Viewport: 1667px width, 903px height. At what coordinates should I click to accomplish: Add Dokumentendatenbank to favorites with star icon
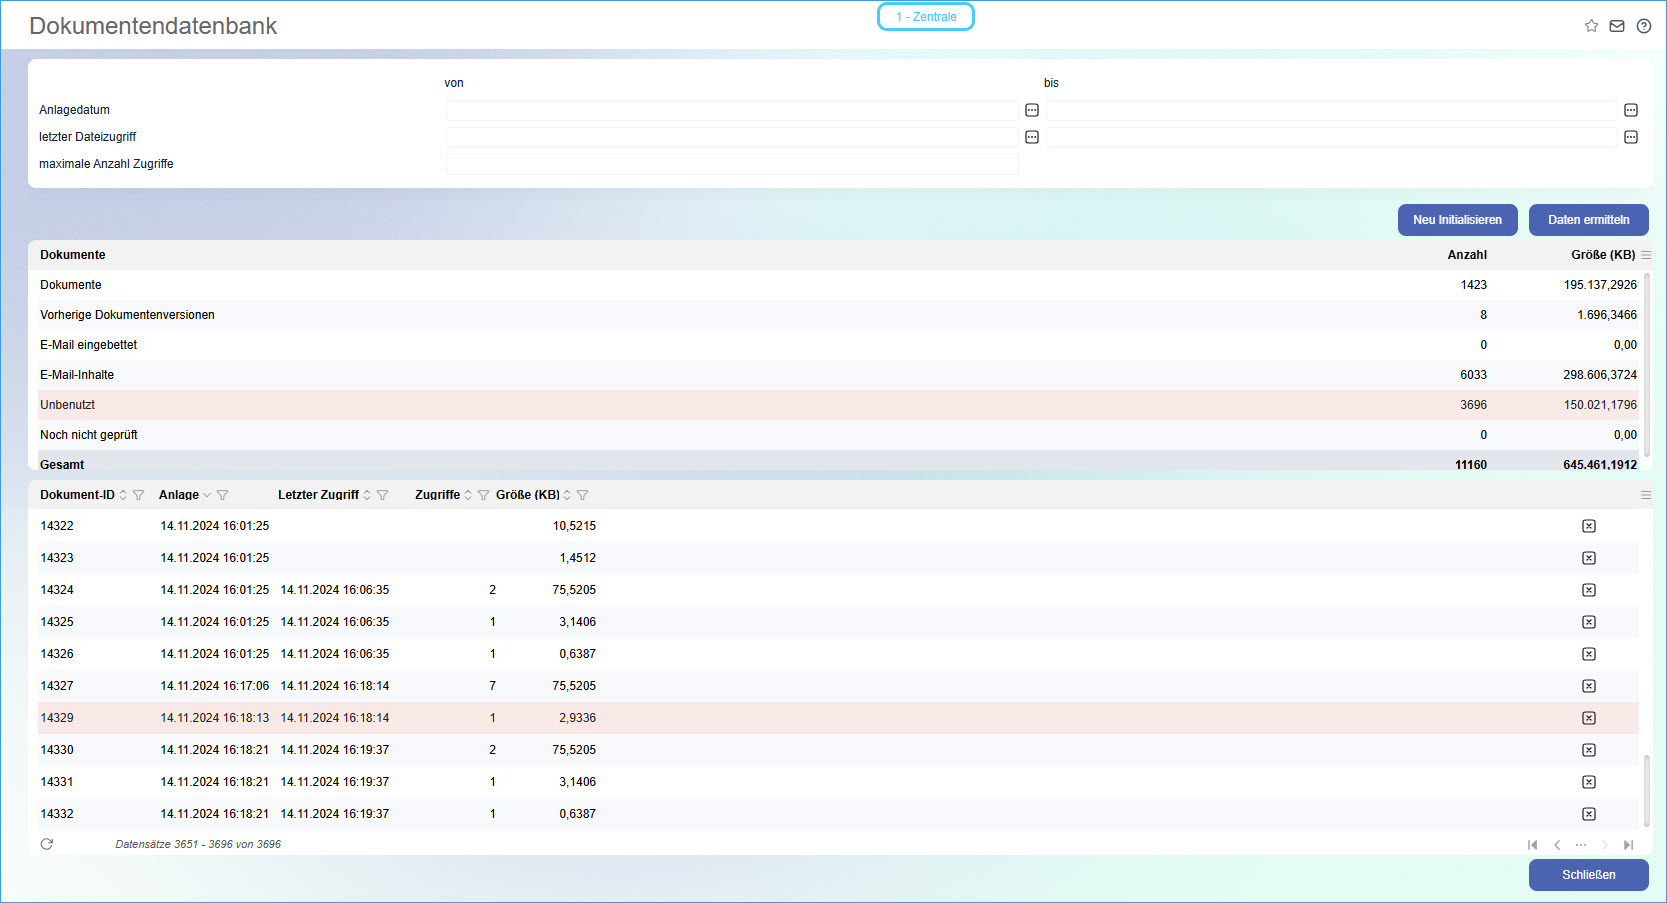click(x=1591, y=26)
